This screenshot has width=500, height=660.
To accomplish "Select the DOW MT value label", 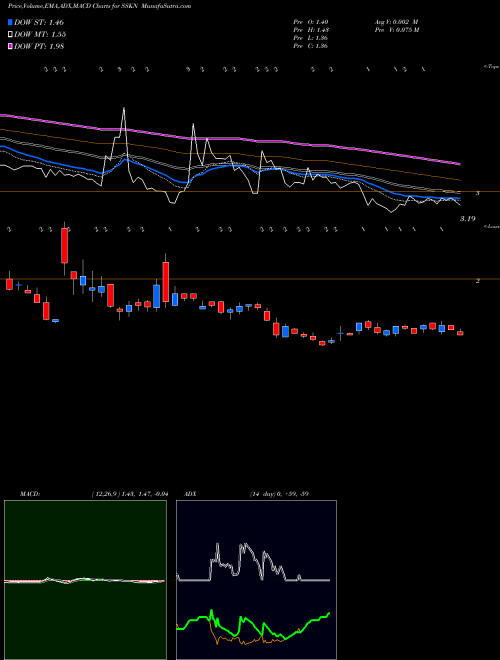I will (x=40, y=34).
